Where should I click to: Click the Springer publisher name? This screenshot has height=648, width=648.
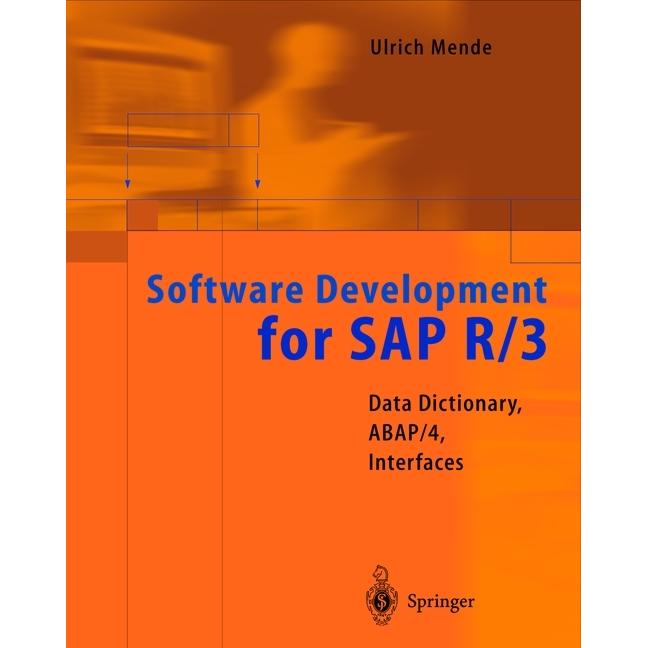pos(441,601)
